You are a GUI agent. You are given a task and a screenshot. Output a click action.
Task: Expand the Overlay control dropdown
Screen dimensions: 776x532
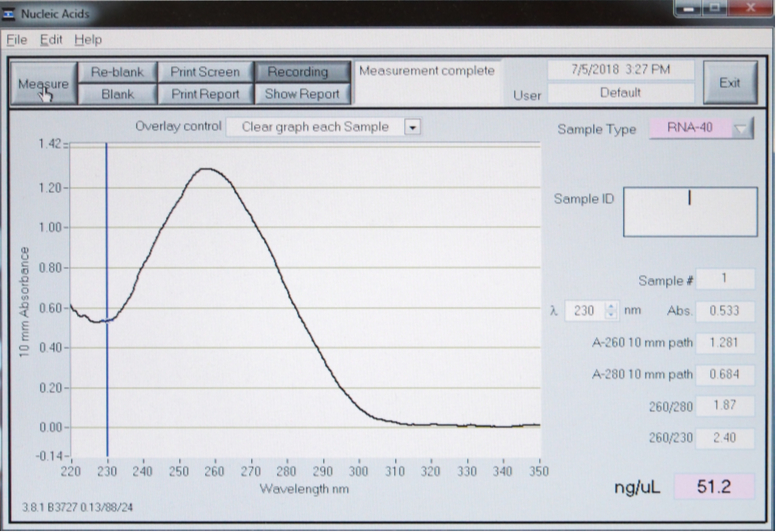click(414, 127)
